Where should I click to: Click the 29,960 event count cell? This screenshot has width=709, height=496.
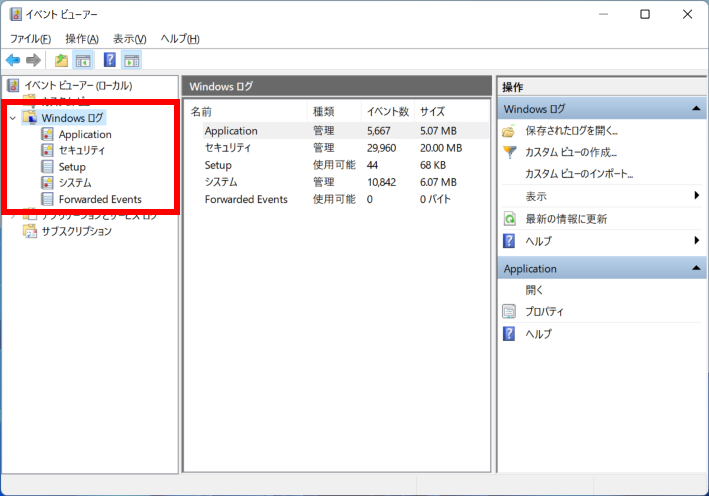pos(382,148)
